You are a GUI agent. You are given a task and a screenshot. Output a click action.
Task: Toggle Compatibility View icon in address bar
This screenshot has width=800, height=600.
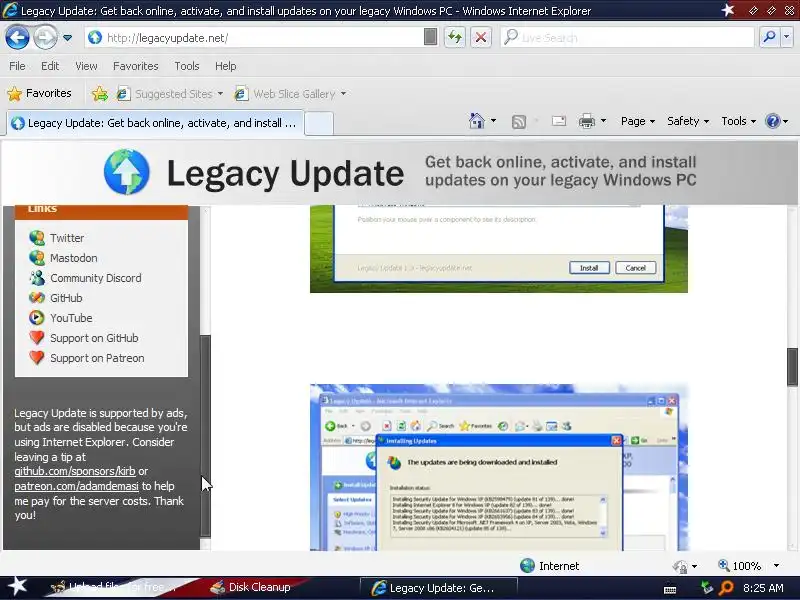[x=430, y=37]
